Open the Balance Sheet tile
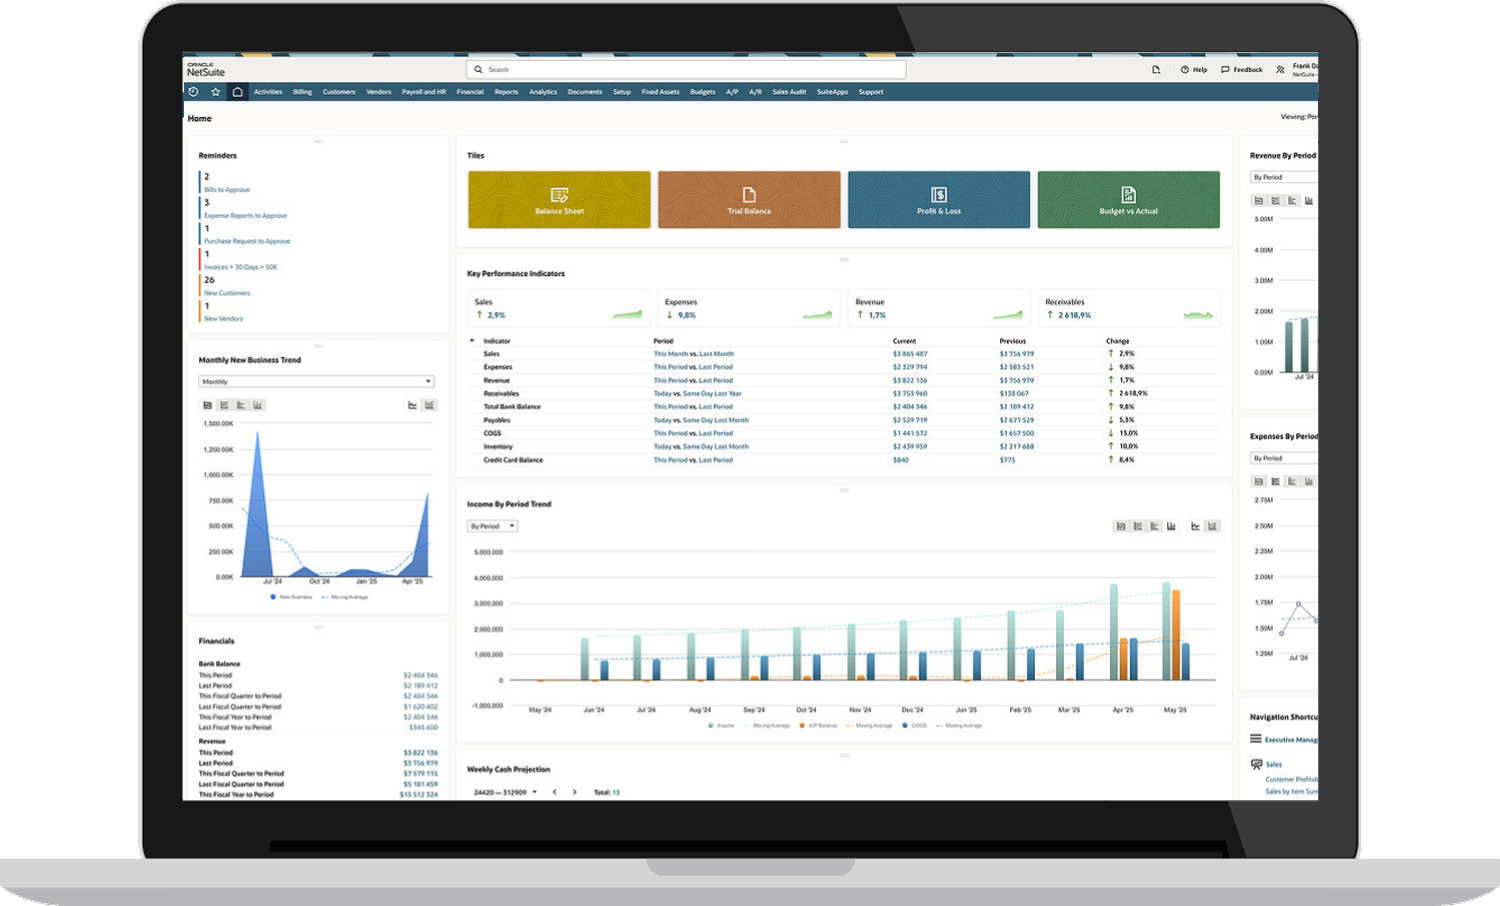The image size is (1500, 906). [x=559, y=200]
